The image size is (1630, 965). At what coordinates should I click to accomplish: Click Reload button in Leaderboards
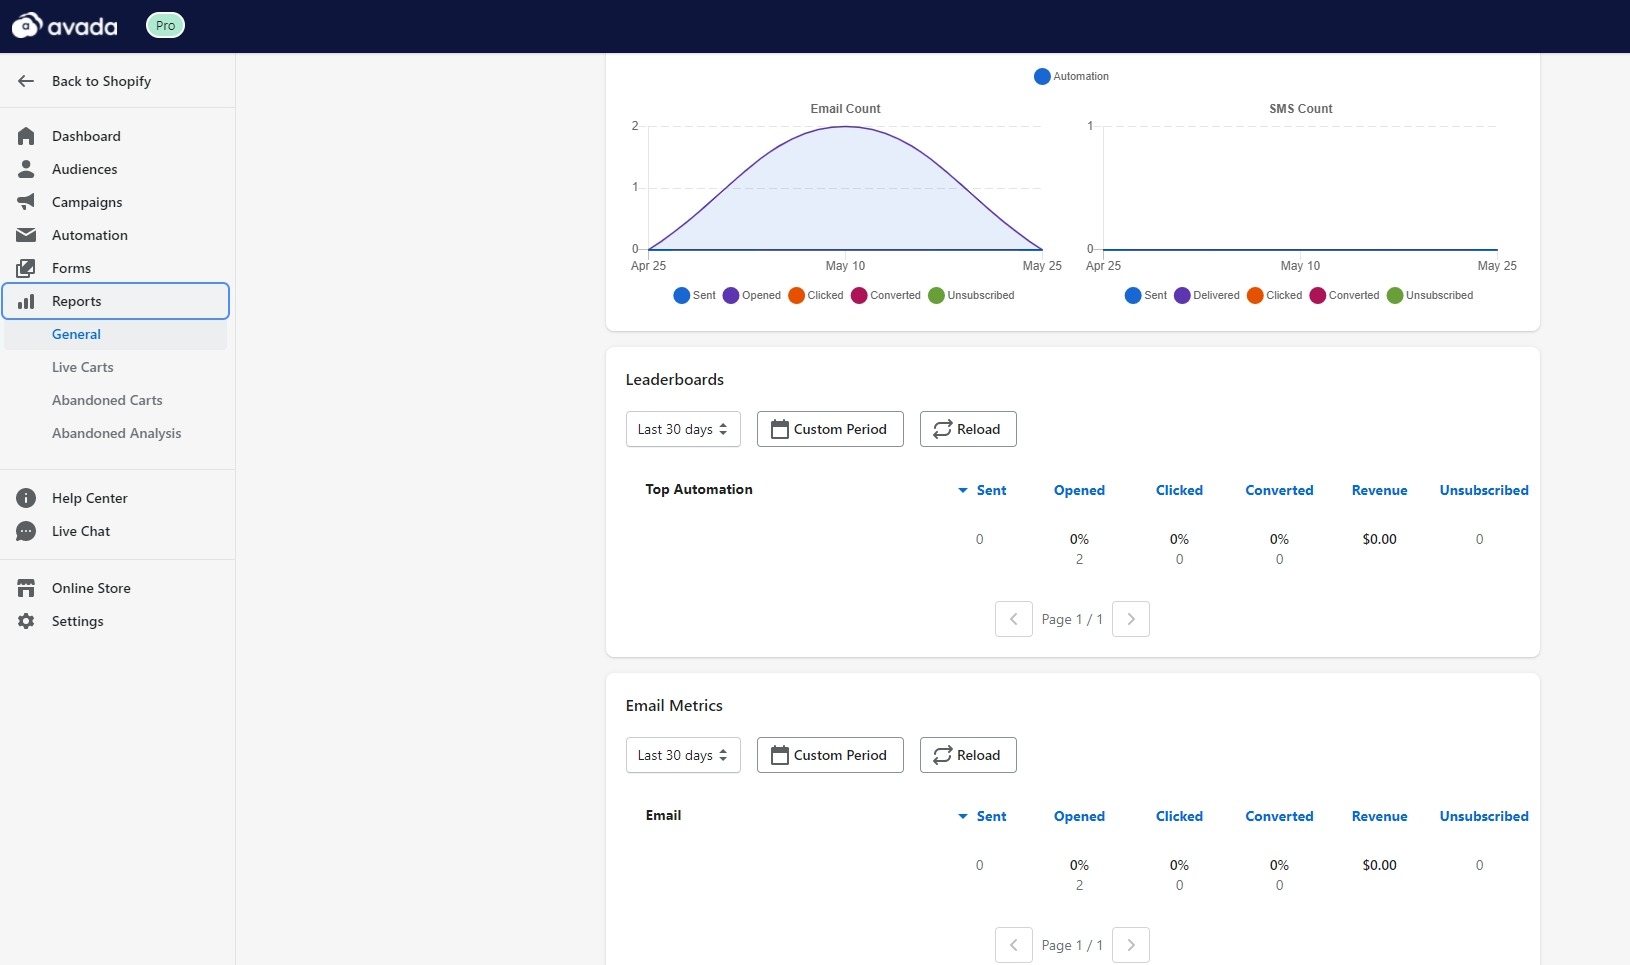[x=967, y=429]
